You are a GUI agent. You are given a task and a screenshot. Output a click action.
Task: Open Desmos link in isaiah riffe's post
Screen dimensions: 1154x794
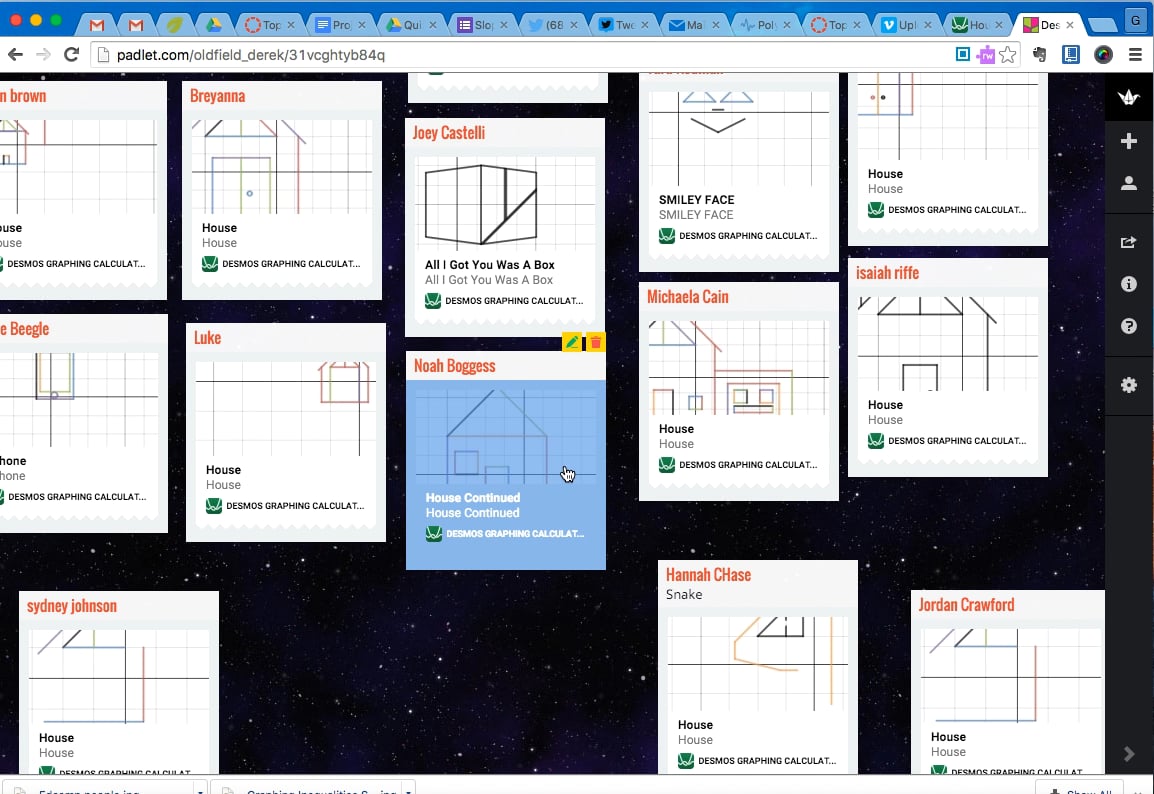(947, 441)
